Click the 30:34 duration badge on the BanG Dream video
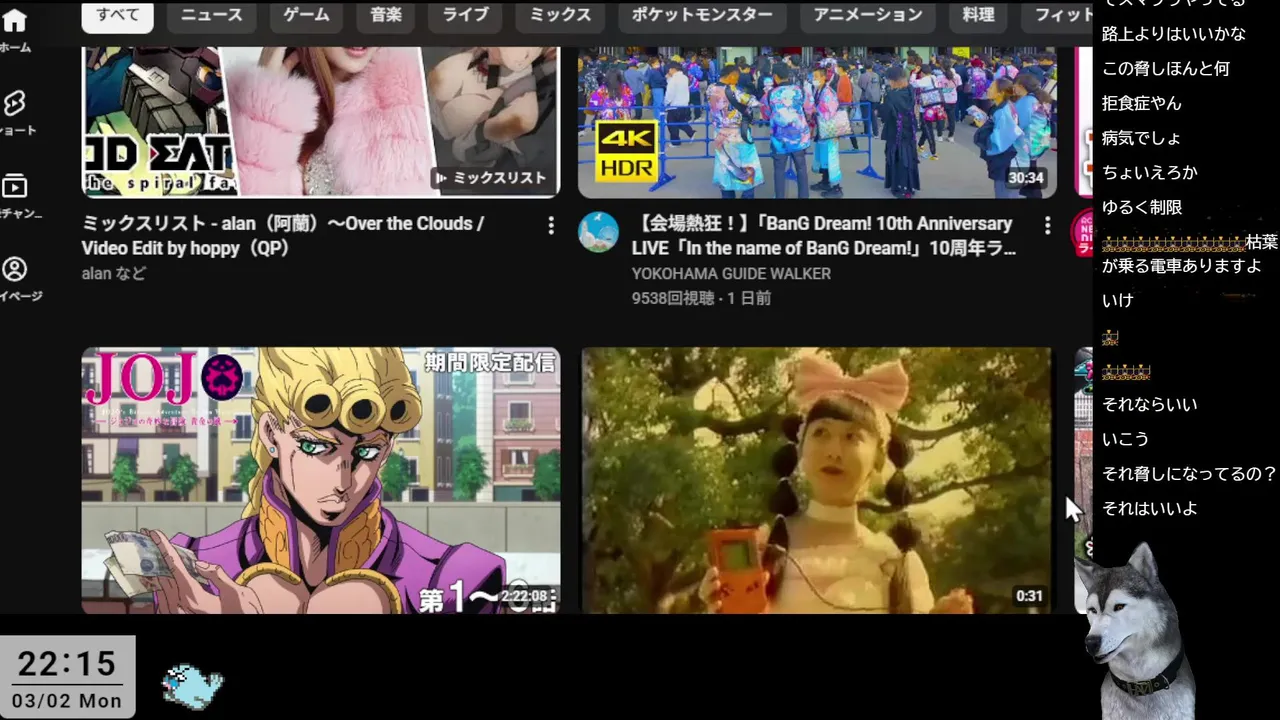This screenshot has width=1280, height=720. coord(1026,178)
